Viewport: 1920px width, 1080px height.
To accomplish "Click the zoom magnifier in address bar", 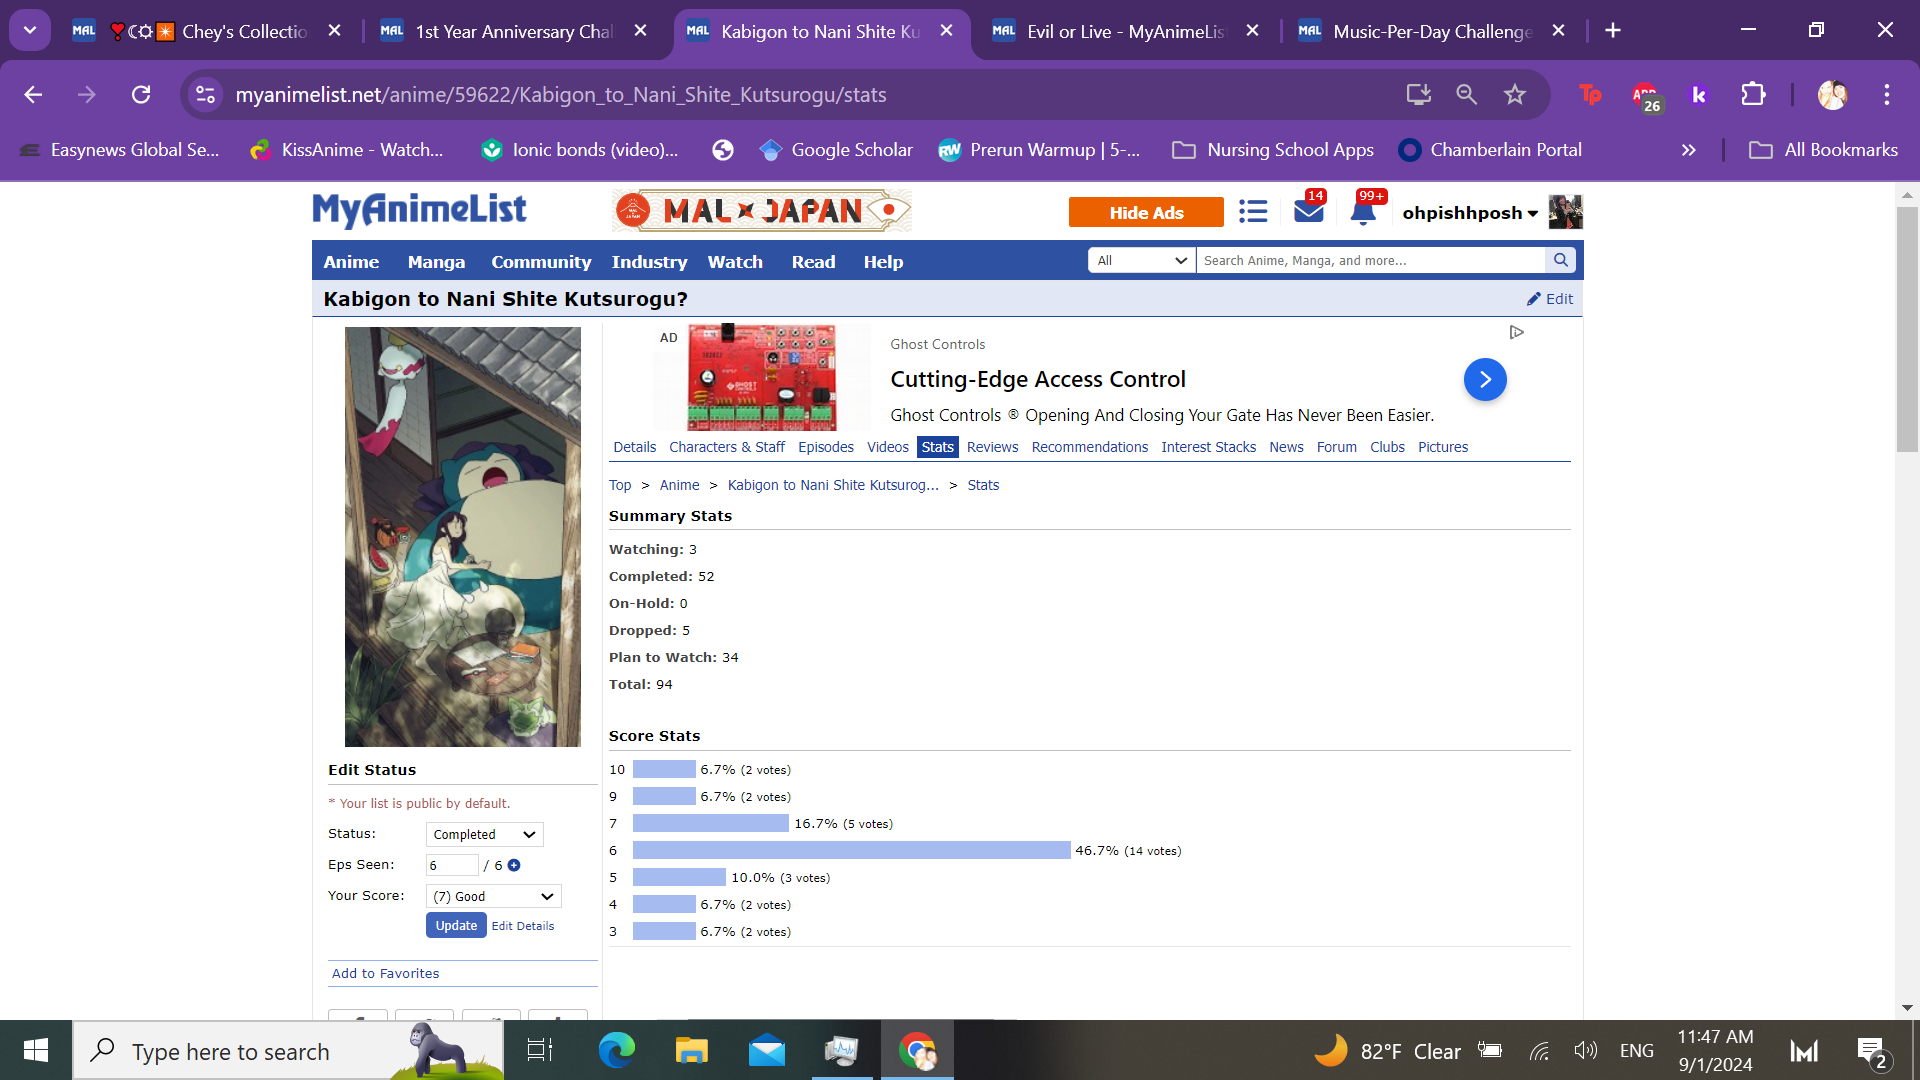I will pos(1466,94).
